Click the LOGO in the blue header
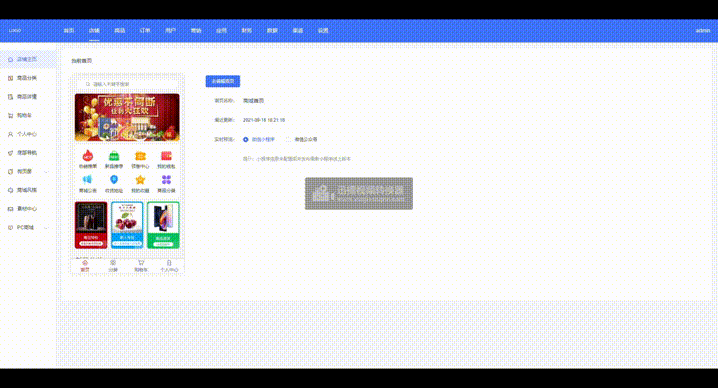 coord(15,30)
